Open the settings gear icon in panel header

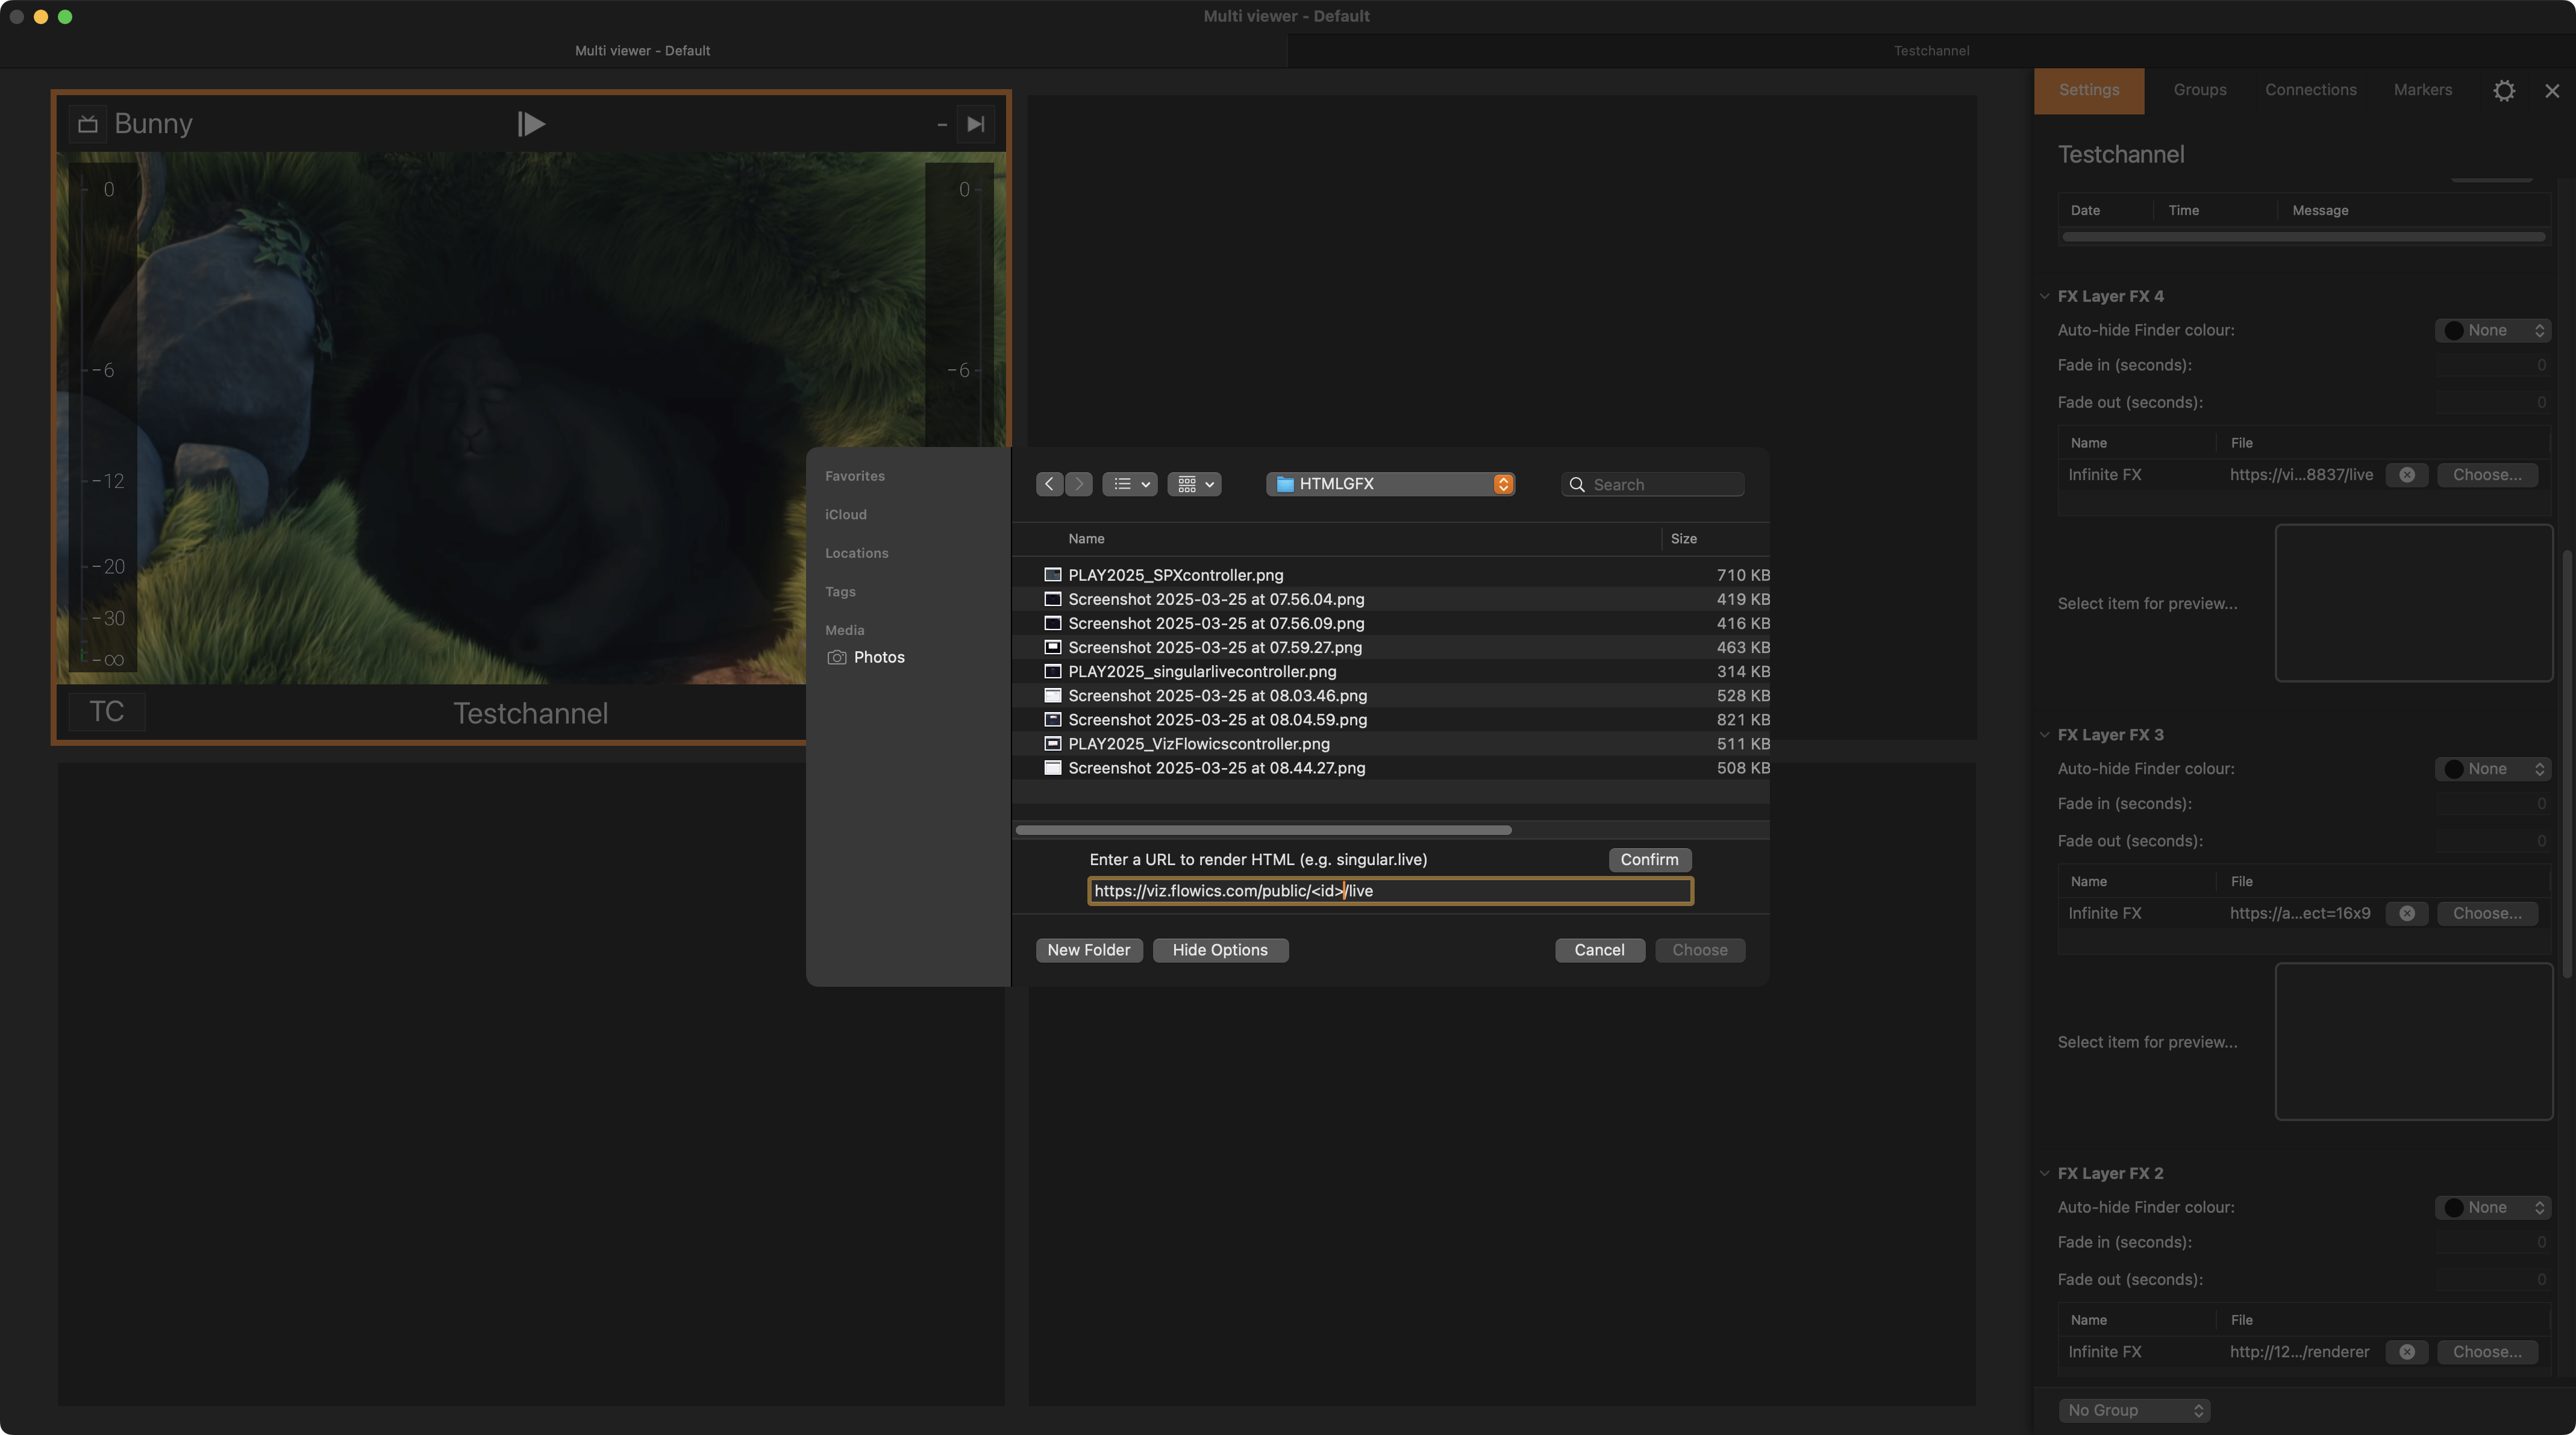coord(2503,91)
